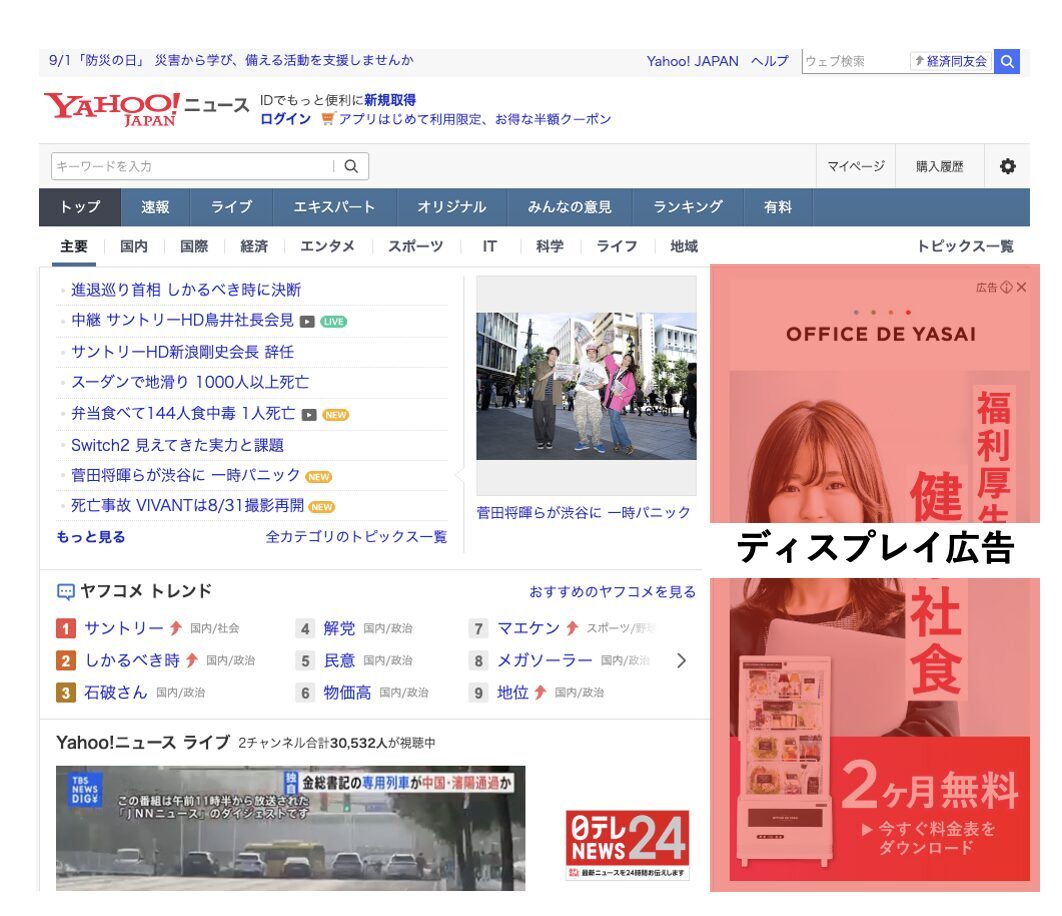
Task: Open the Yahoo! JAPAN top link
Action: [x=692, y=62]
